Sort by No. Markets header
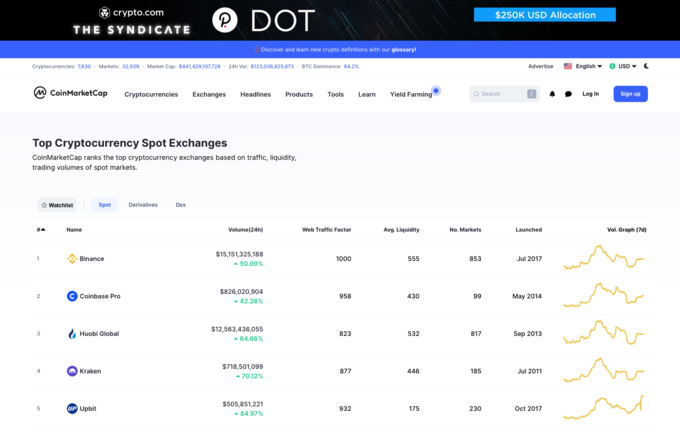Viewport: 680px width, 428px height. coord(465,229)
